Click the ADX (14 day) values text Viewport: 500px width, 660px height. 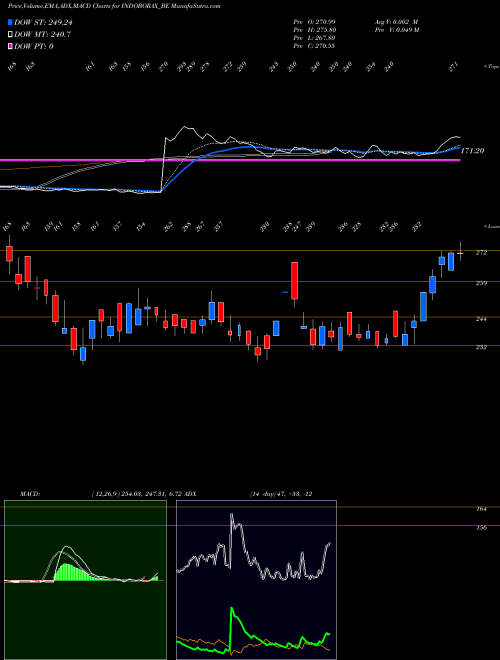point(280,494)
